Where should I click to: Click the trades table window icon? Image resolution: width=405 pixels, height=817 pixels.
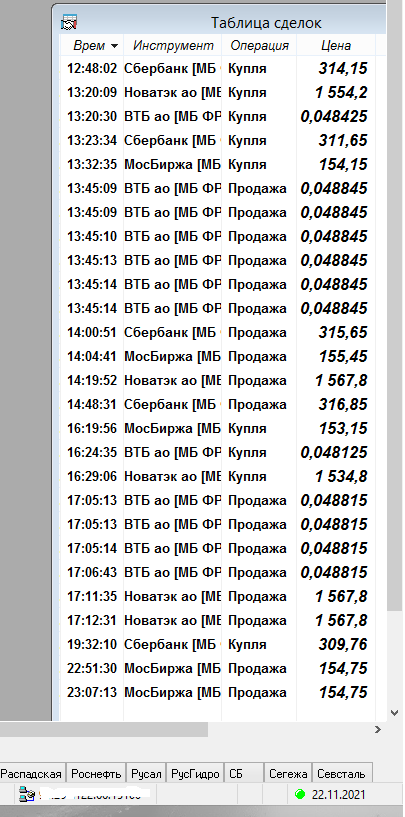[69, 23]
